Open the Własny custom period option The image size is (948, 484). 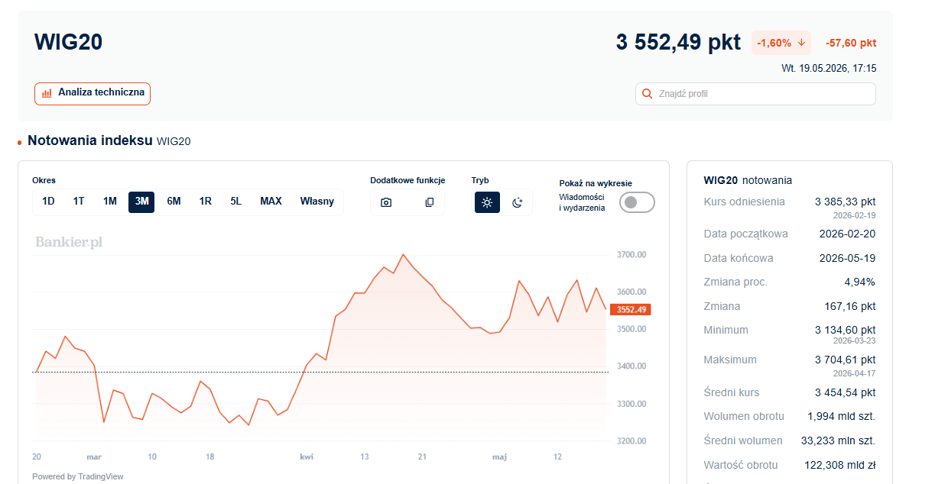pos(317,201)
